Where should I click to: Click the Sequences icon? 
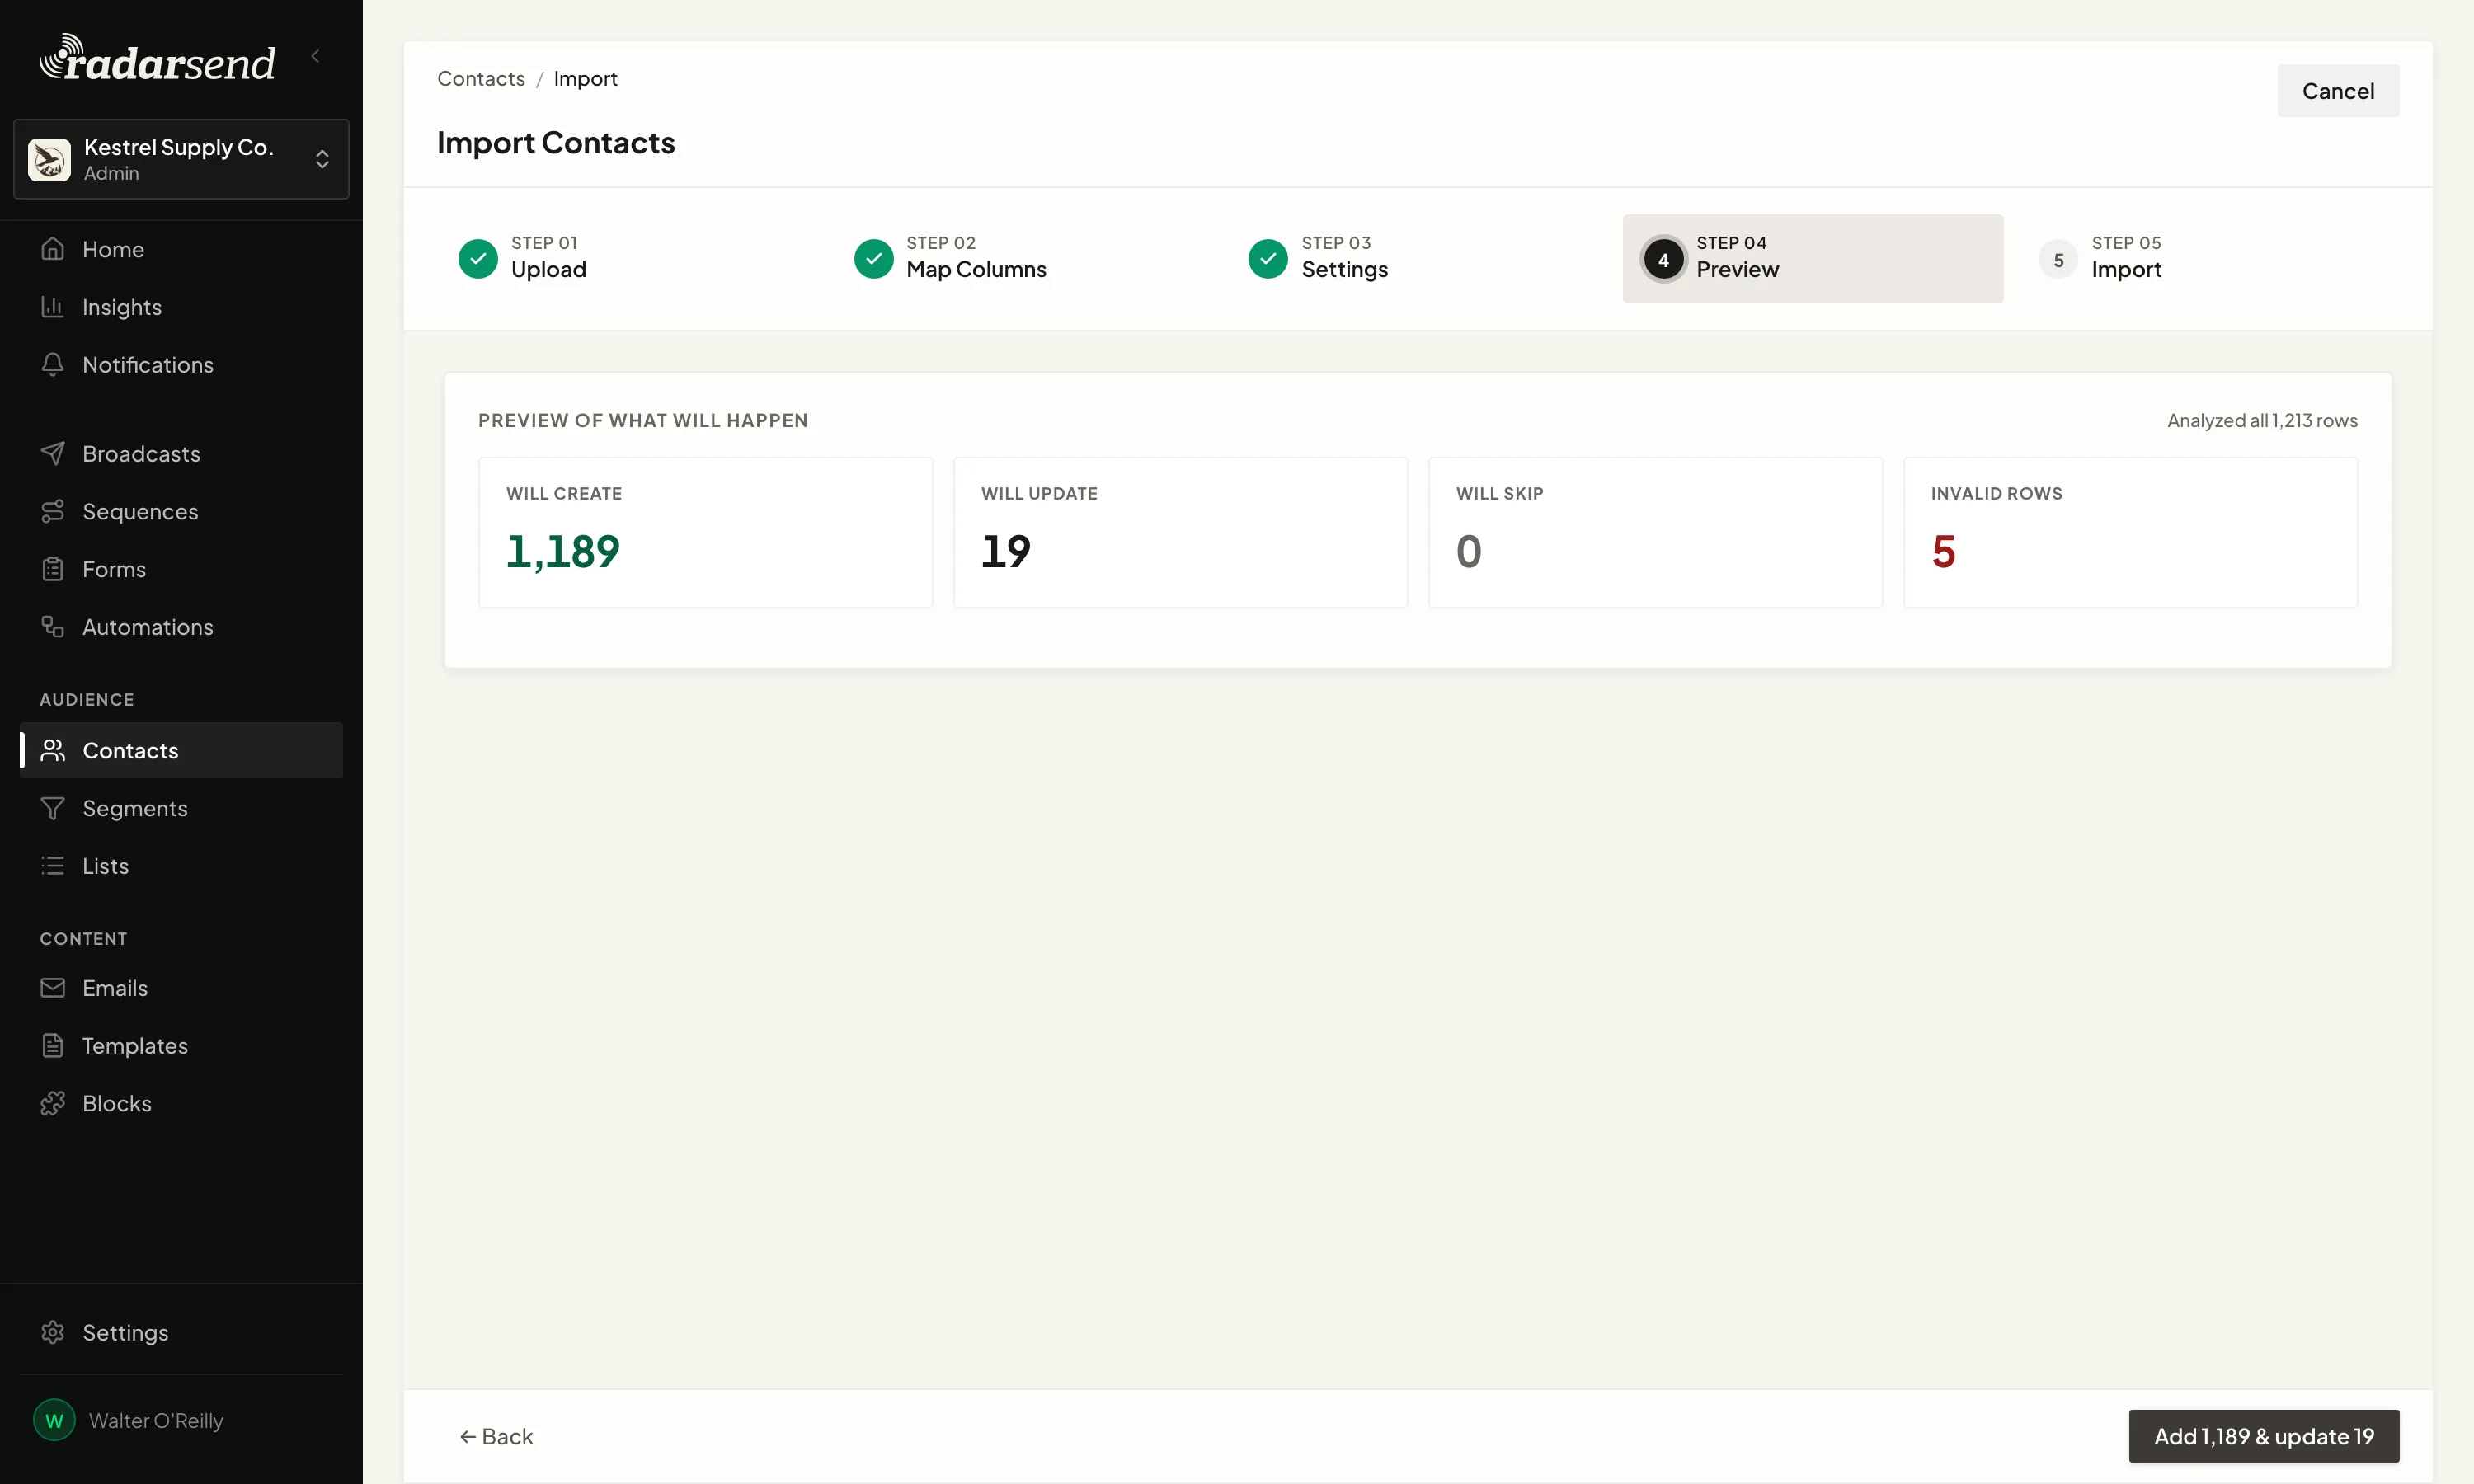click(53, 512)
